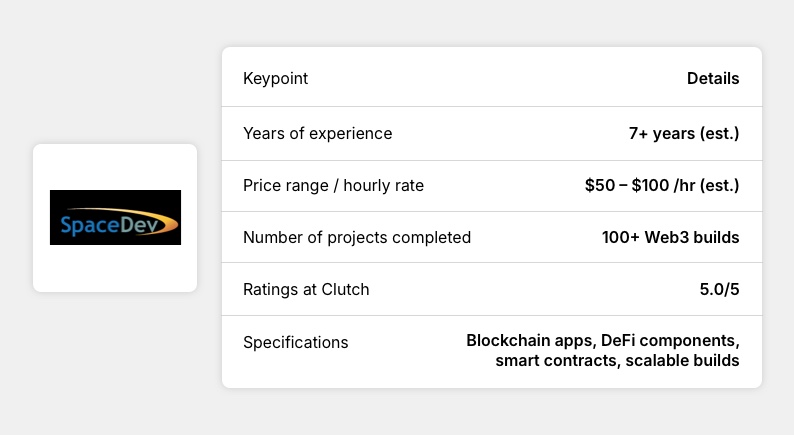The width and height of the screenshot is (794, 435).
Task: Select the "smart contracts" specification text
Action: click(x=555, y=360)
